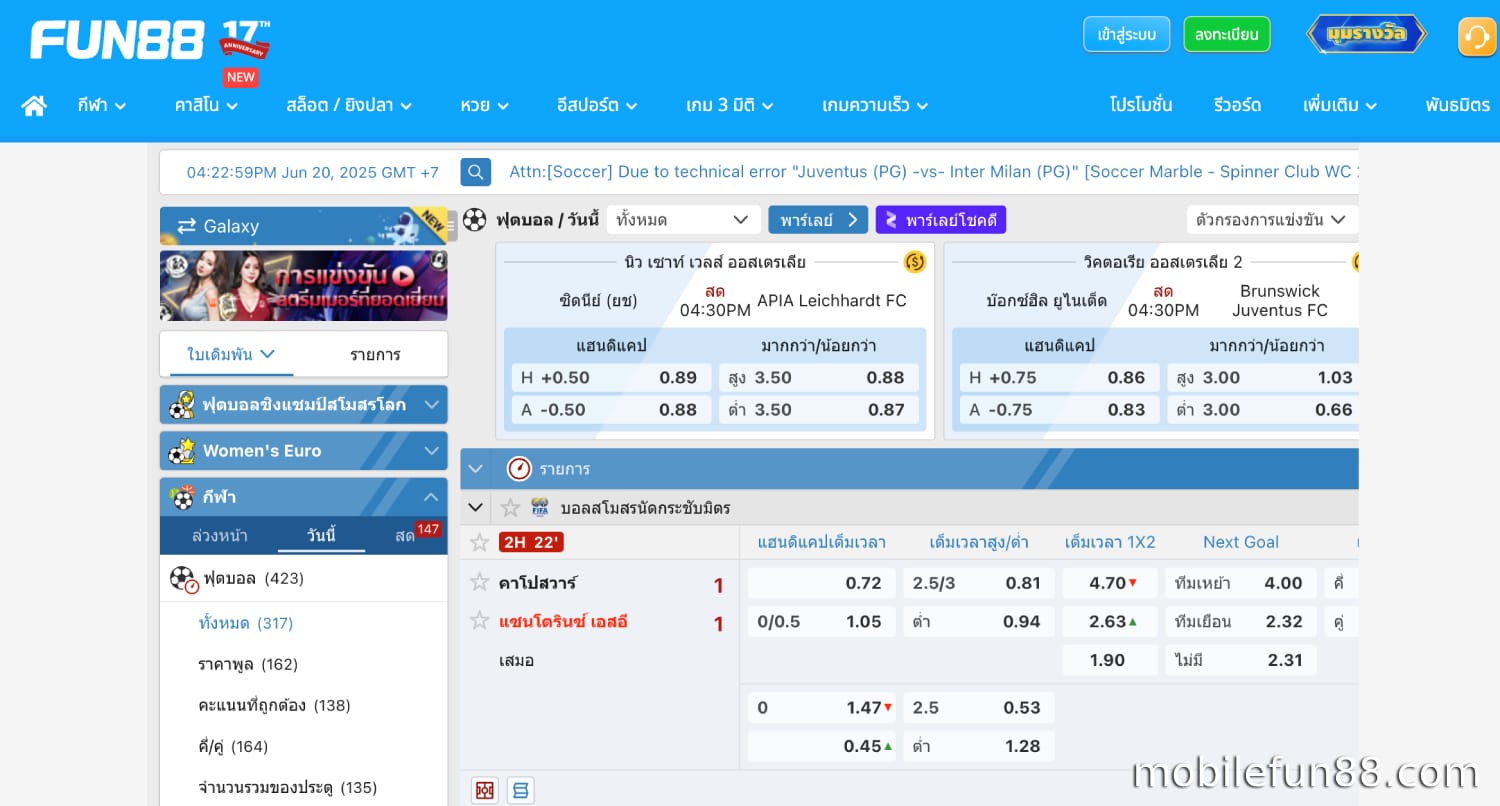Switch to the สด live tab
This screenshot has width=1500, height=806.
click(x=405, y=535)
